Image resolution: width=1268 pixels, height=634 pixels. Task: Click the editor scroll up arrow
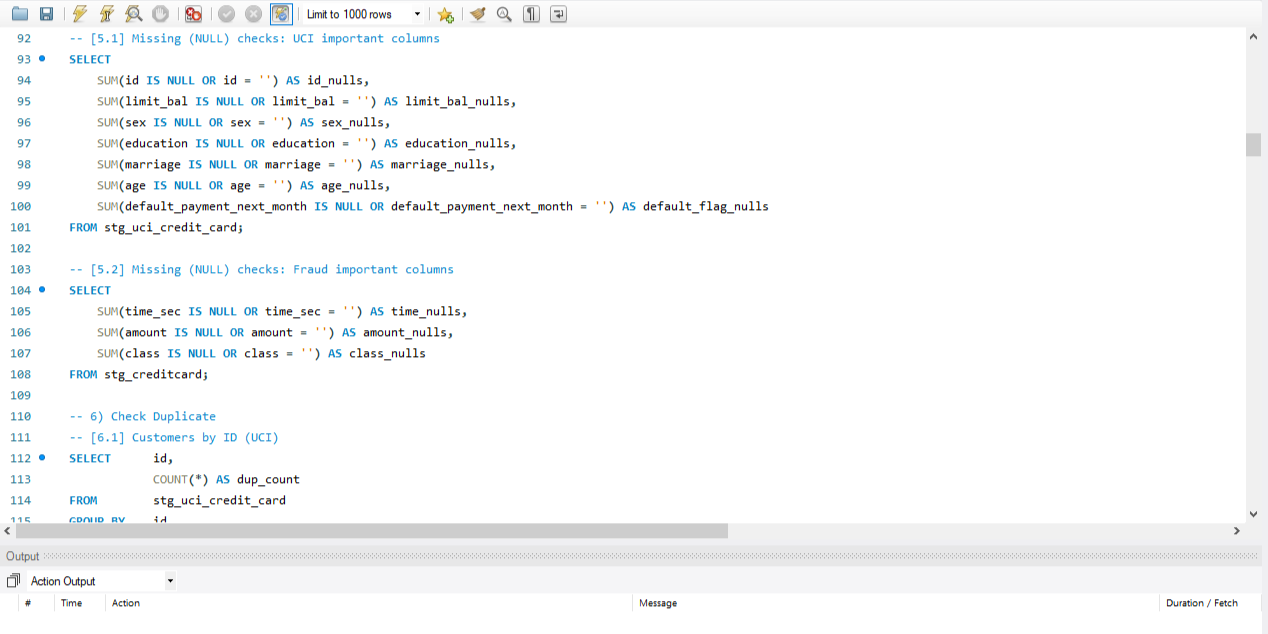coord(1253,37)
